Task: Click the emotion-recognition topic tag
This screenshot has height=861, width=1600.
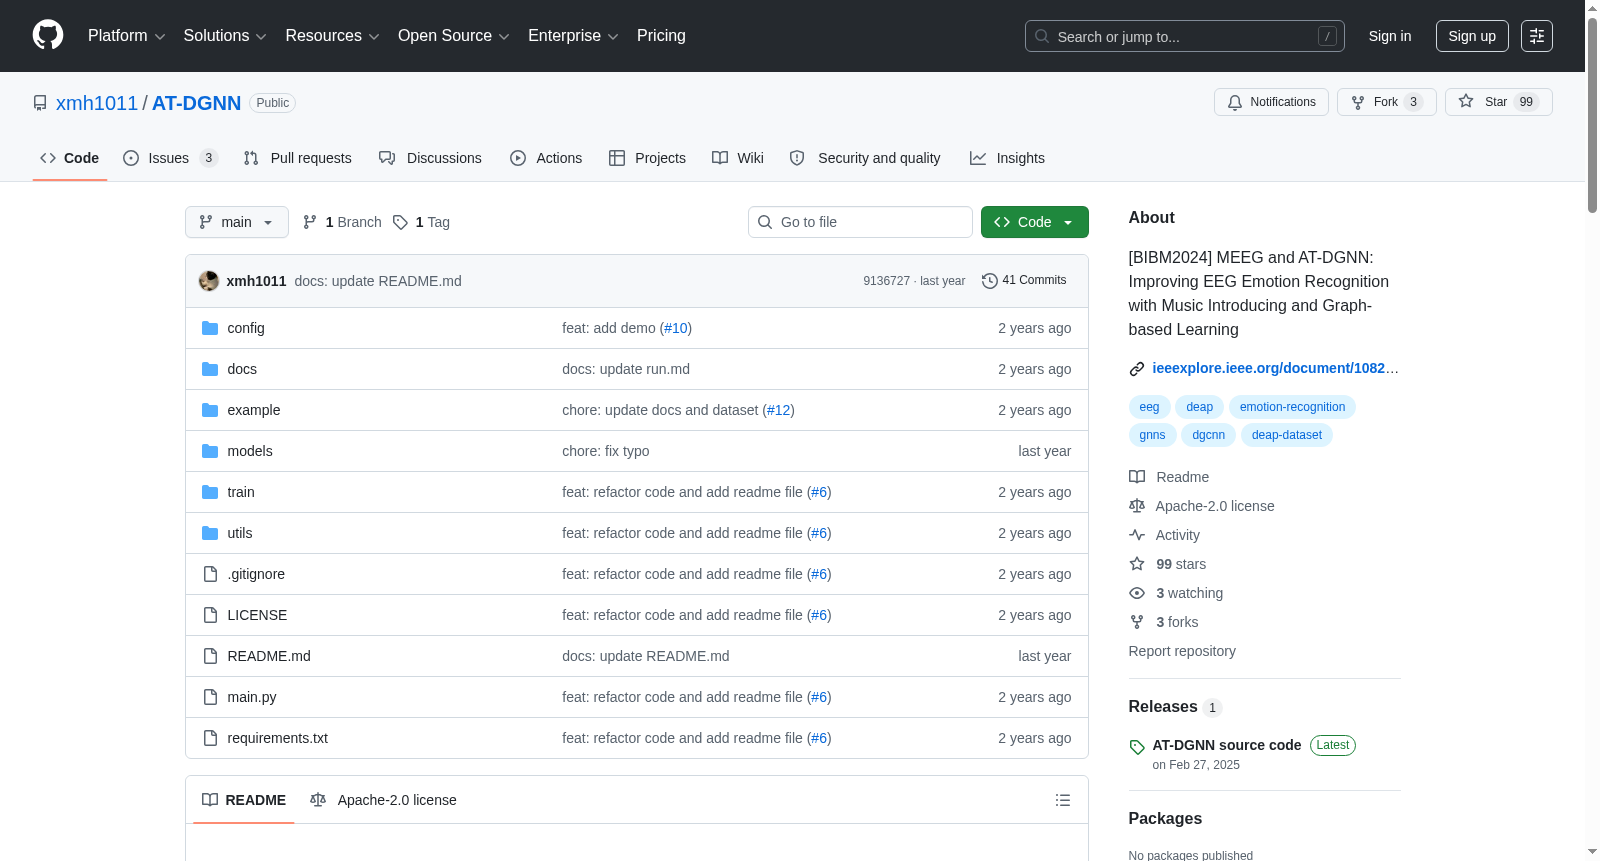Action: click(x=1292, y=407)
